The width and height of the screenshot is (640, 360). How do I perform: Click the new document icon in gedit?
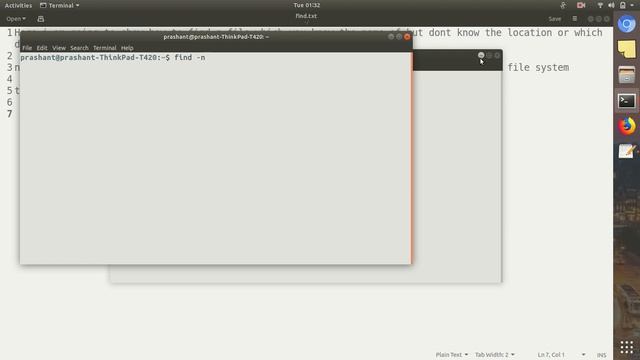40,19
